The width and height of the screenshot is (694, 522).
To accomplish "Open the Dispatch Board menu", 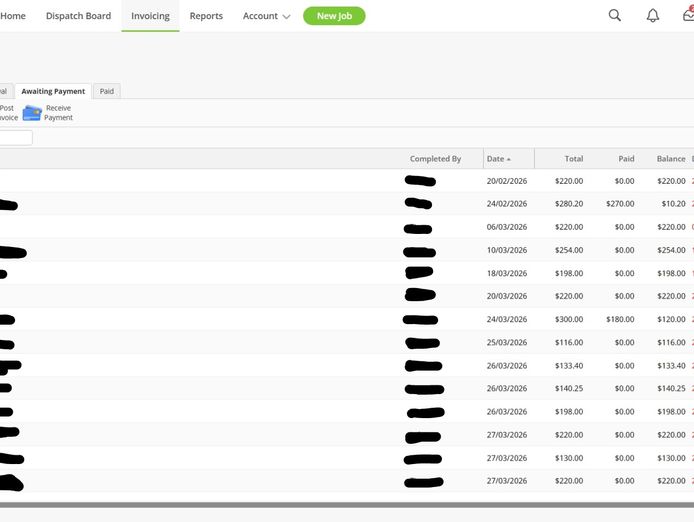I will [x=78, y=16].
